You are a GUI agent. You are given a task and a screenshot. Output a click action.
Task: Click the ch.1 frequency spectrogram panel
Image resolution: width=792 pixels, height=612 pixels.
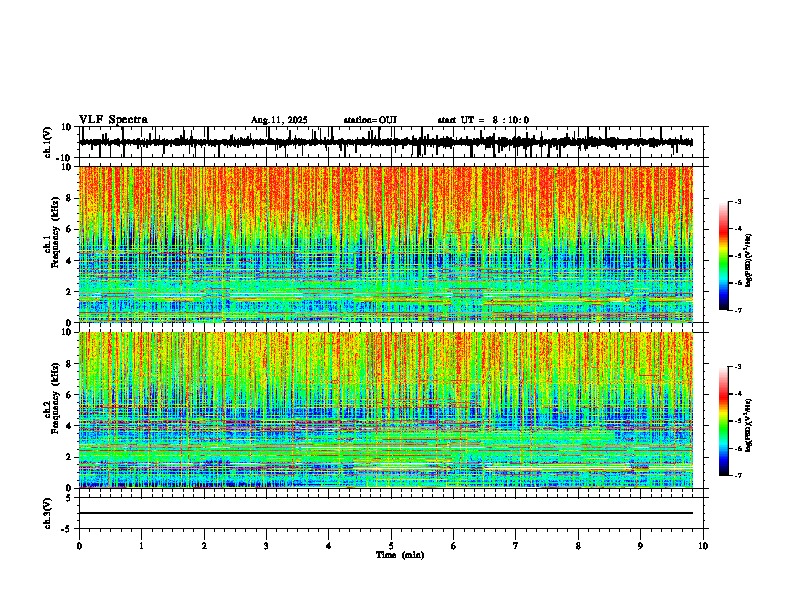pos(386,244)
